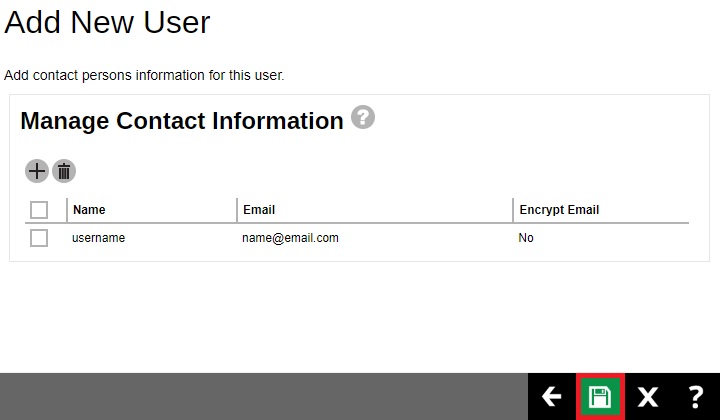
Task: Toggle the select-all checkbox in table header
Action: (39, 210)
